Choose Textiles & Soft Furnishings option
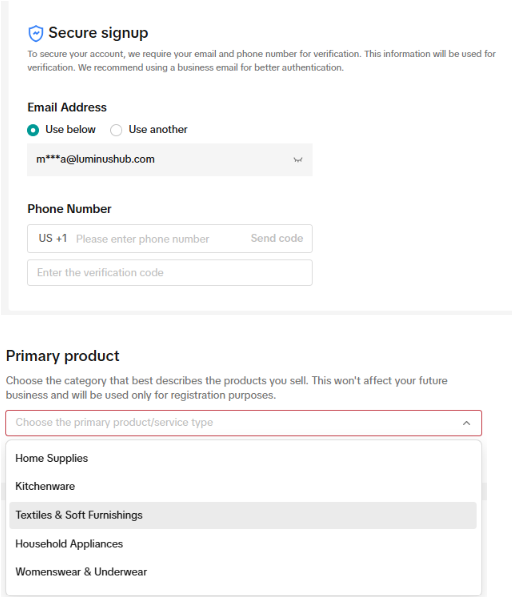This screenshot has width=512, height=597. pos(243,515)
